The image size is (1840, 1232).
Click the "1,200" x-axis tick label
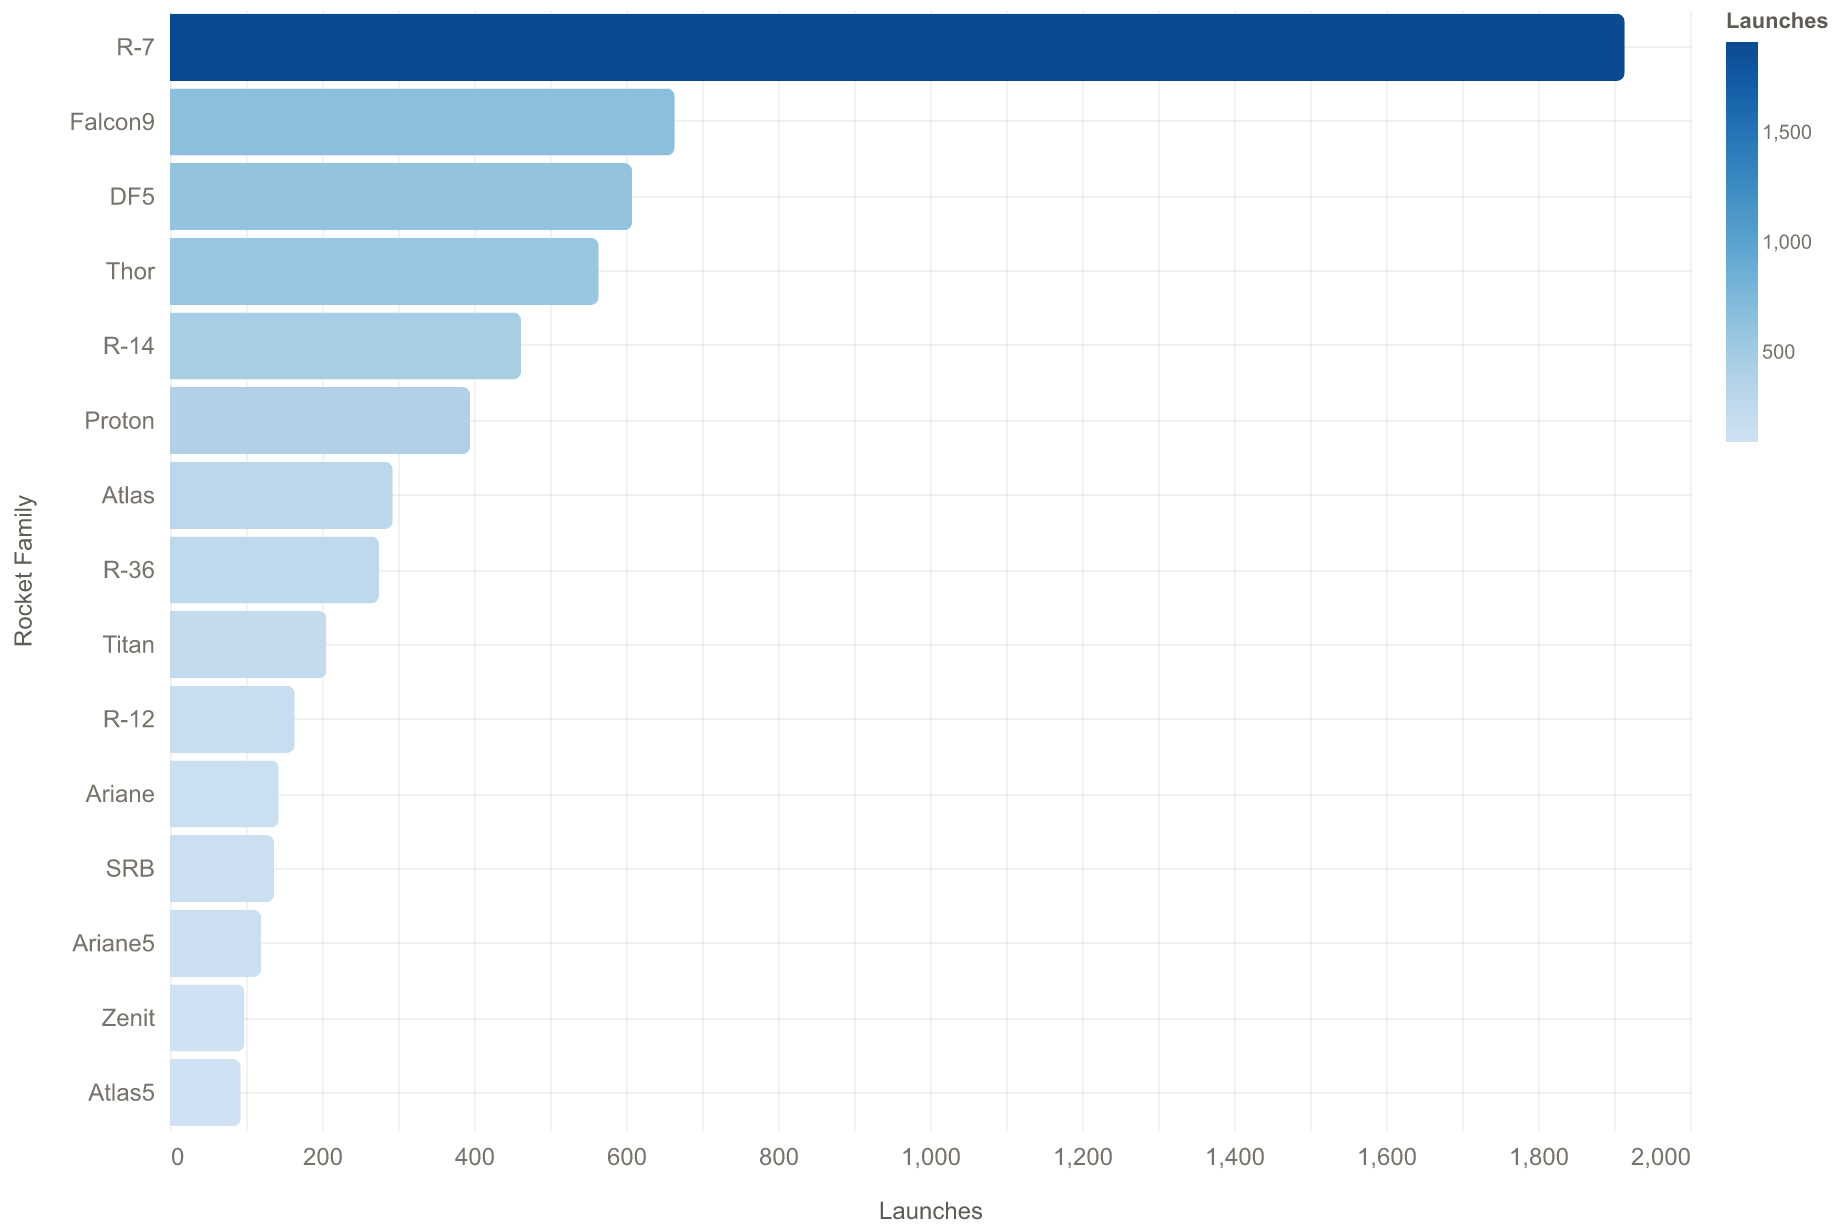(x=1083, y=1157)
